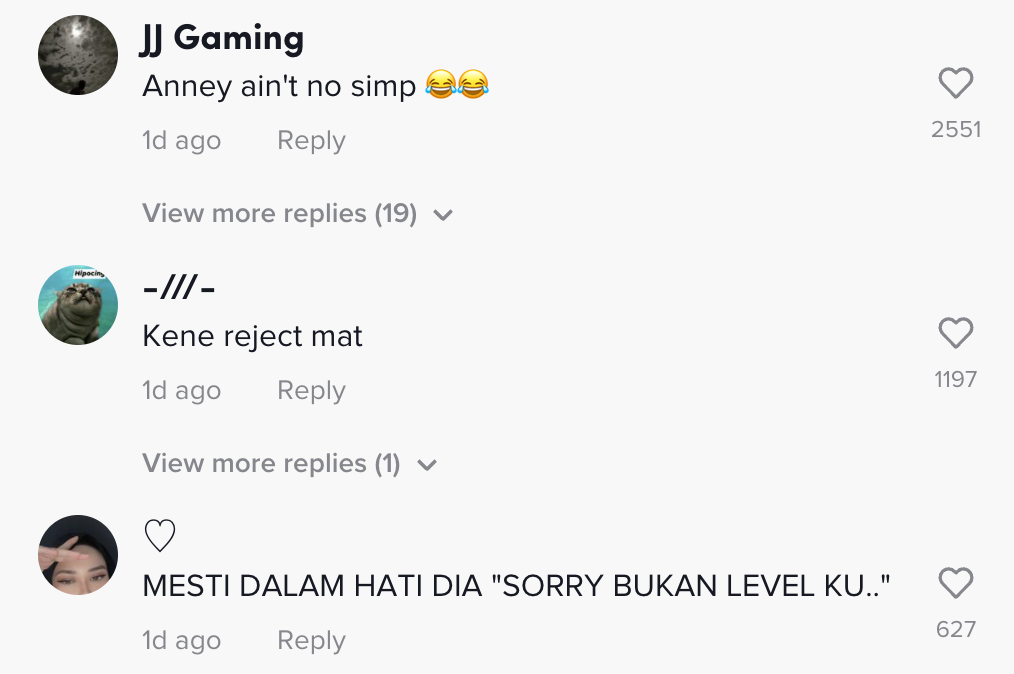
Task: Reply to the "Kene reject mat" comment
Action: click(x=311, y=390)
